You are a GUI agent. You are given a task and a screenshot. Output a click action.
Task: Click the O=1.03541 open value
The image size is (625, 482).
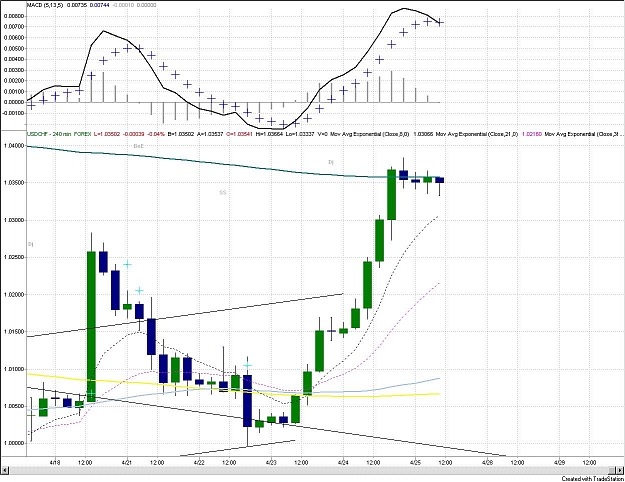239,134
